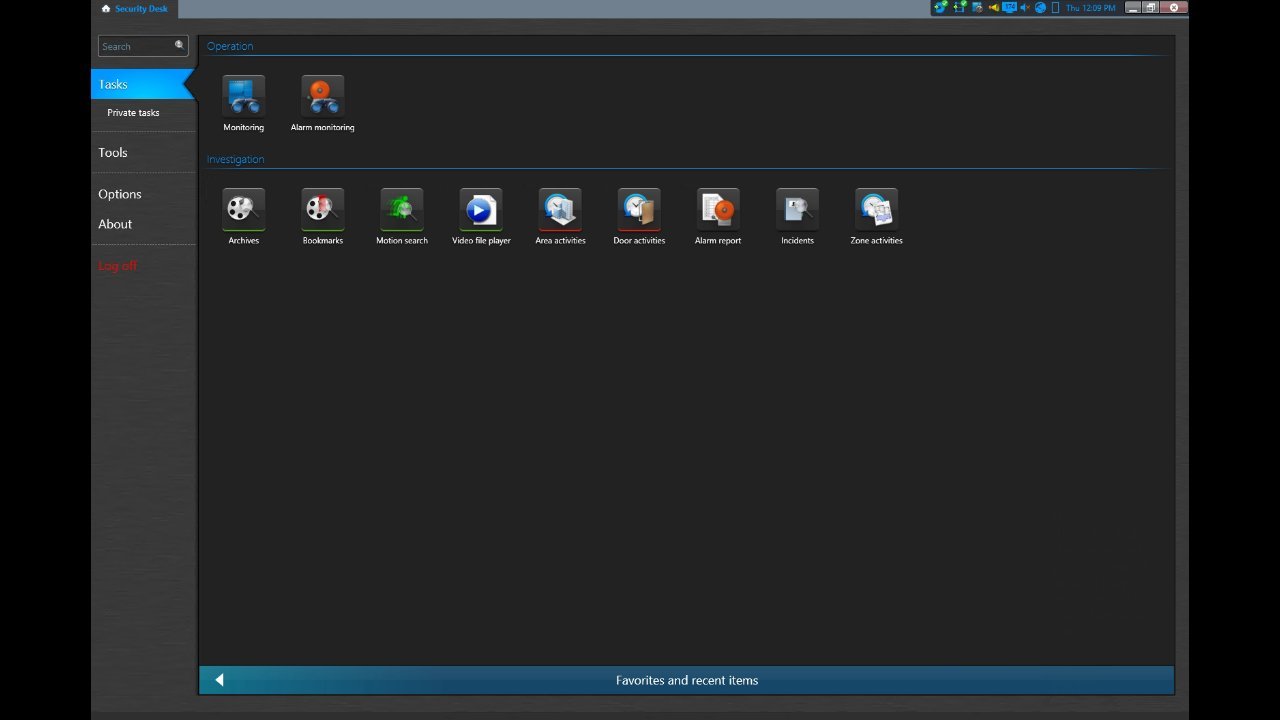Close the Security Desk window
Image resolution: width=1280 pixels, height=720 pixels.
tap(1174, 8)
